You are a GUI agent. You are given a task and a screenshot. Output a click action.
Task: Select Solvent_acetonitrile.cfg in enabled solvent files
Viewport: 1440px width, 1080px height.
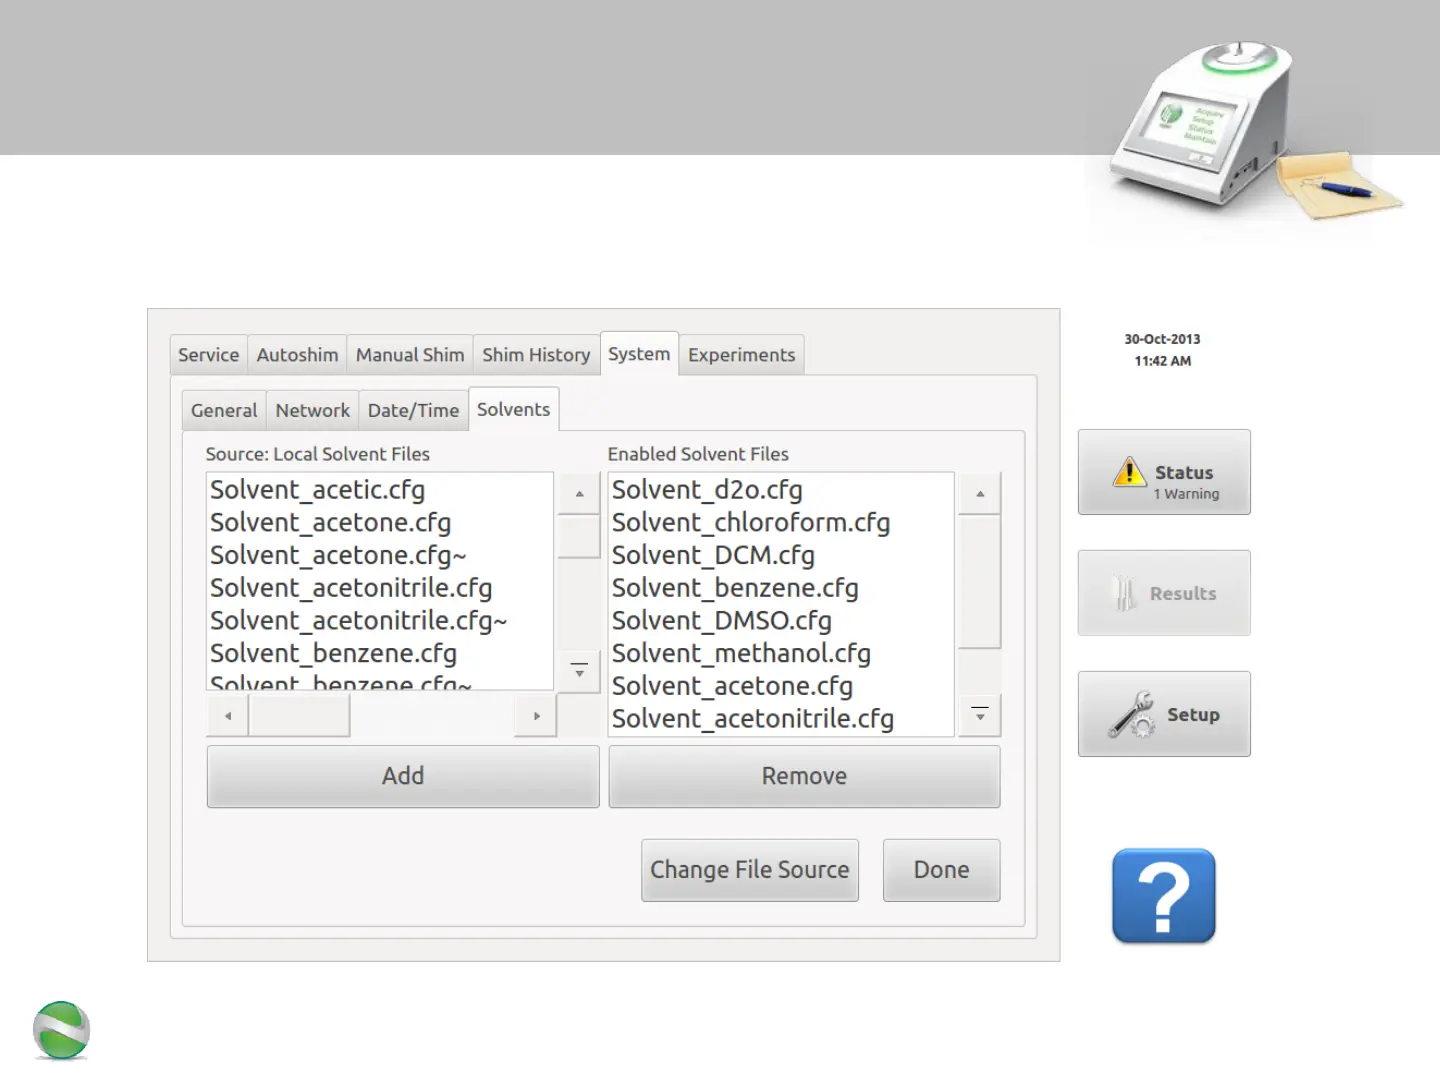pos(781,719)
